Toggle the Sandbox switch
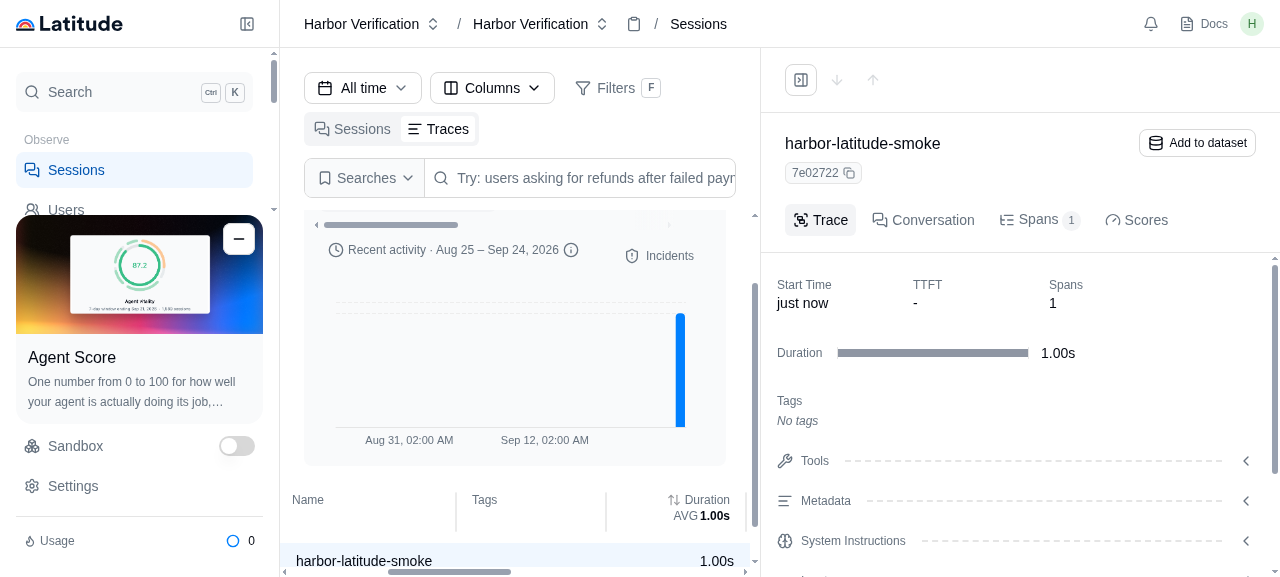Image resolution: width=1280 pixels, height=577 pixels. 237,446
